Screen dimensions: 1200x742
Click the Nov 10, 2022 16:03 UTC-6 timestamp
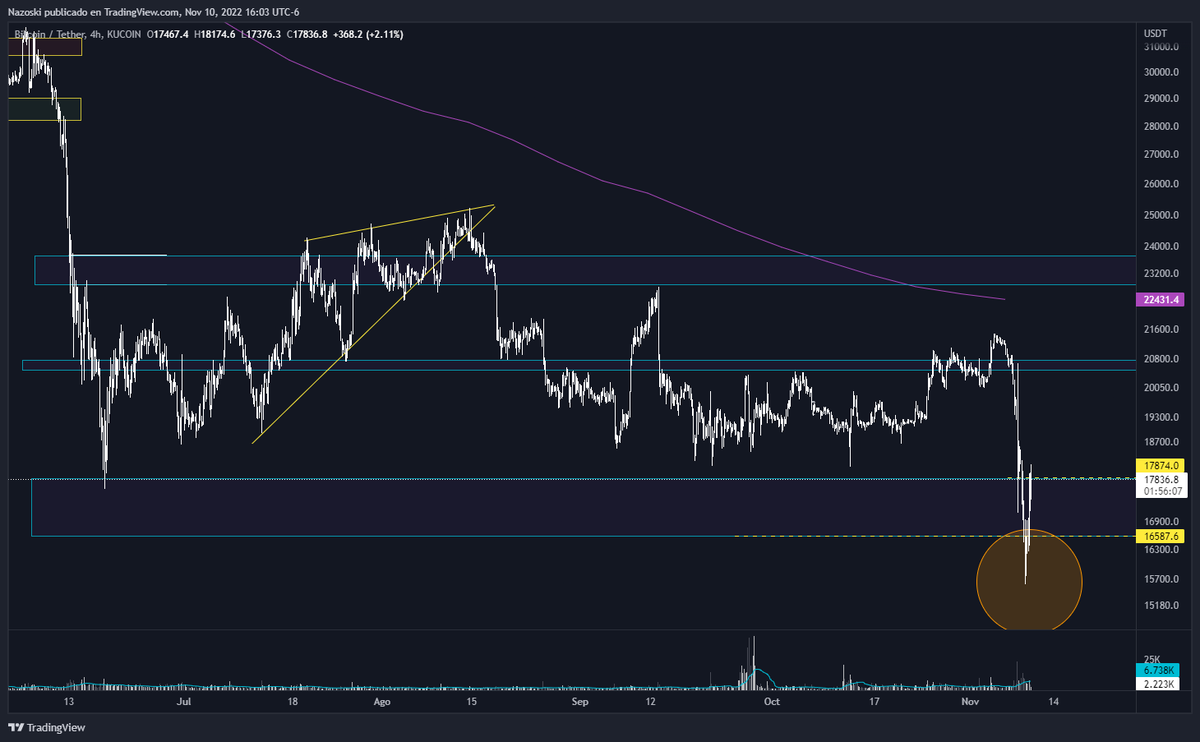243,12
